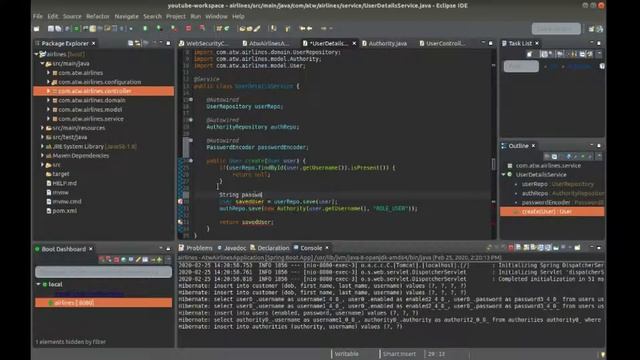Select HELP.md in Package Explorer
This screenshot has height=360, width=640.
pos(64,183)
